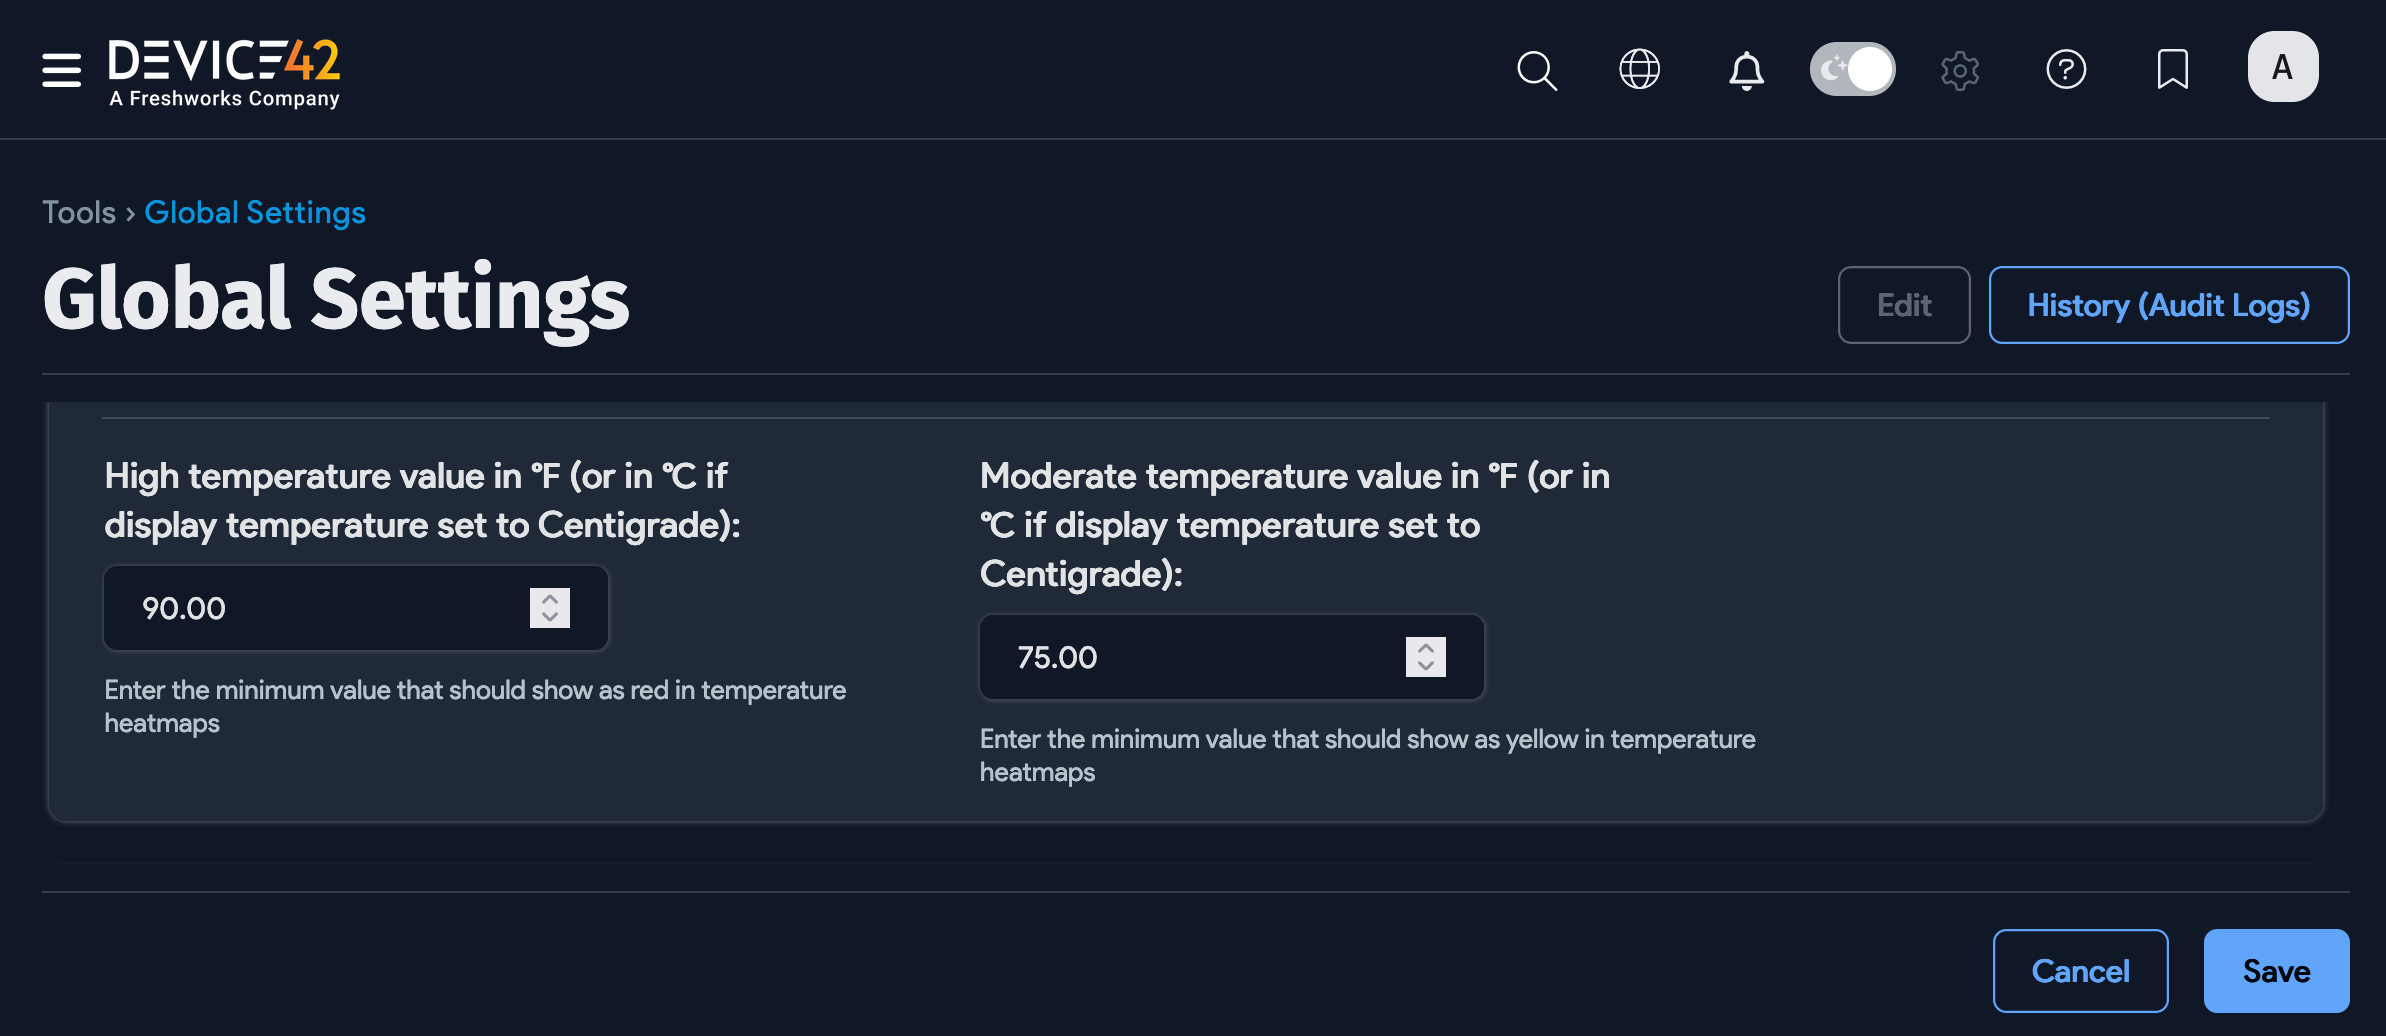Open the Global Settings breadcrumb
The image size is (2386, 1036).
tap(255, 212)
